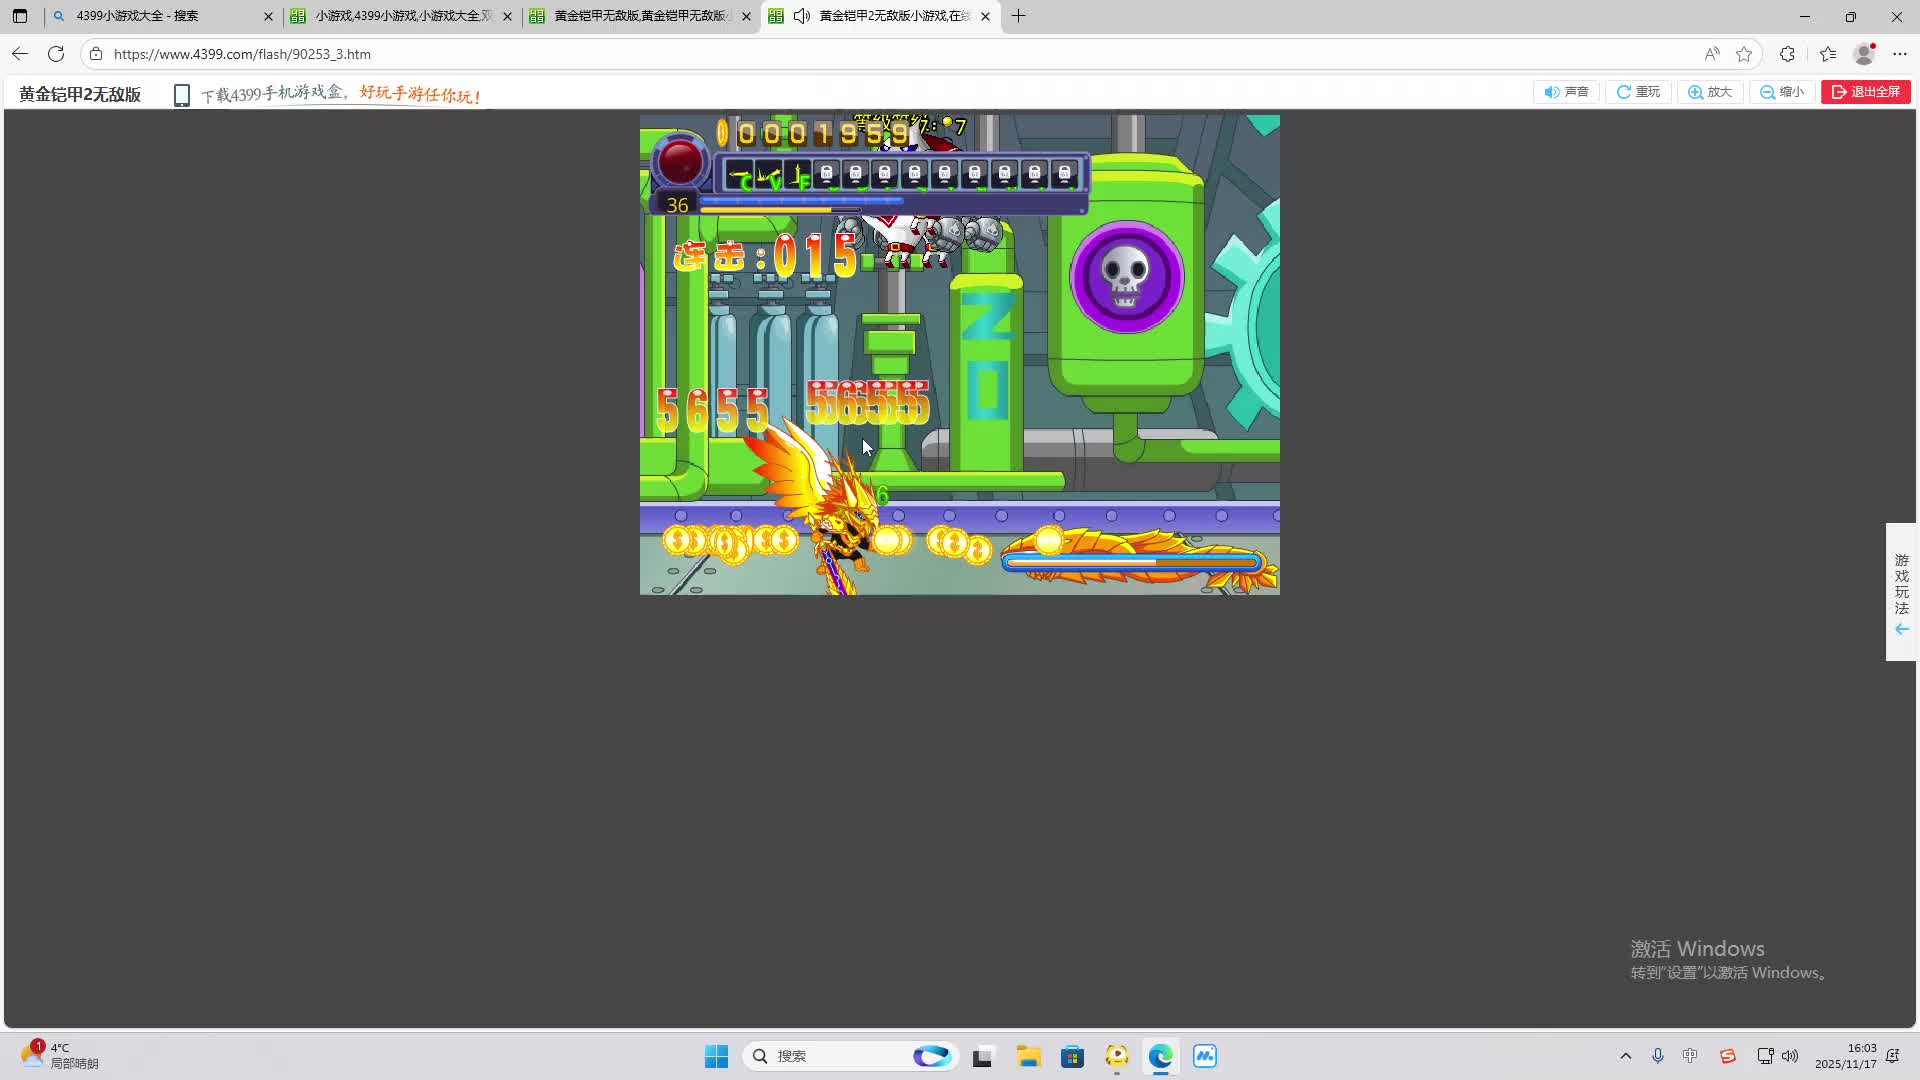Viewport: 1920px width, 1080px height.
Task: Click the browser refresh icon
Action: (x=56, y=54)
